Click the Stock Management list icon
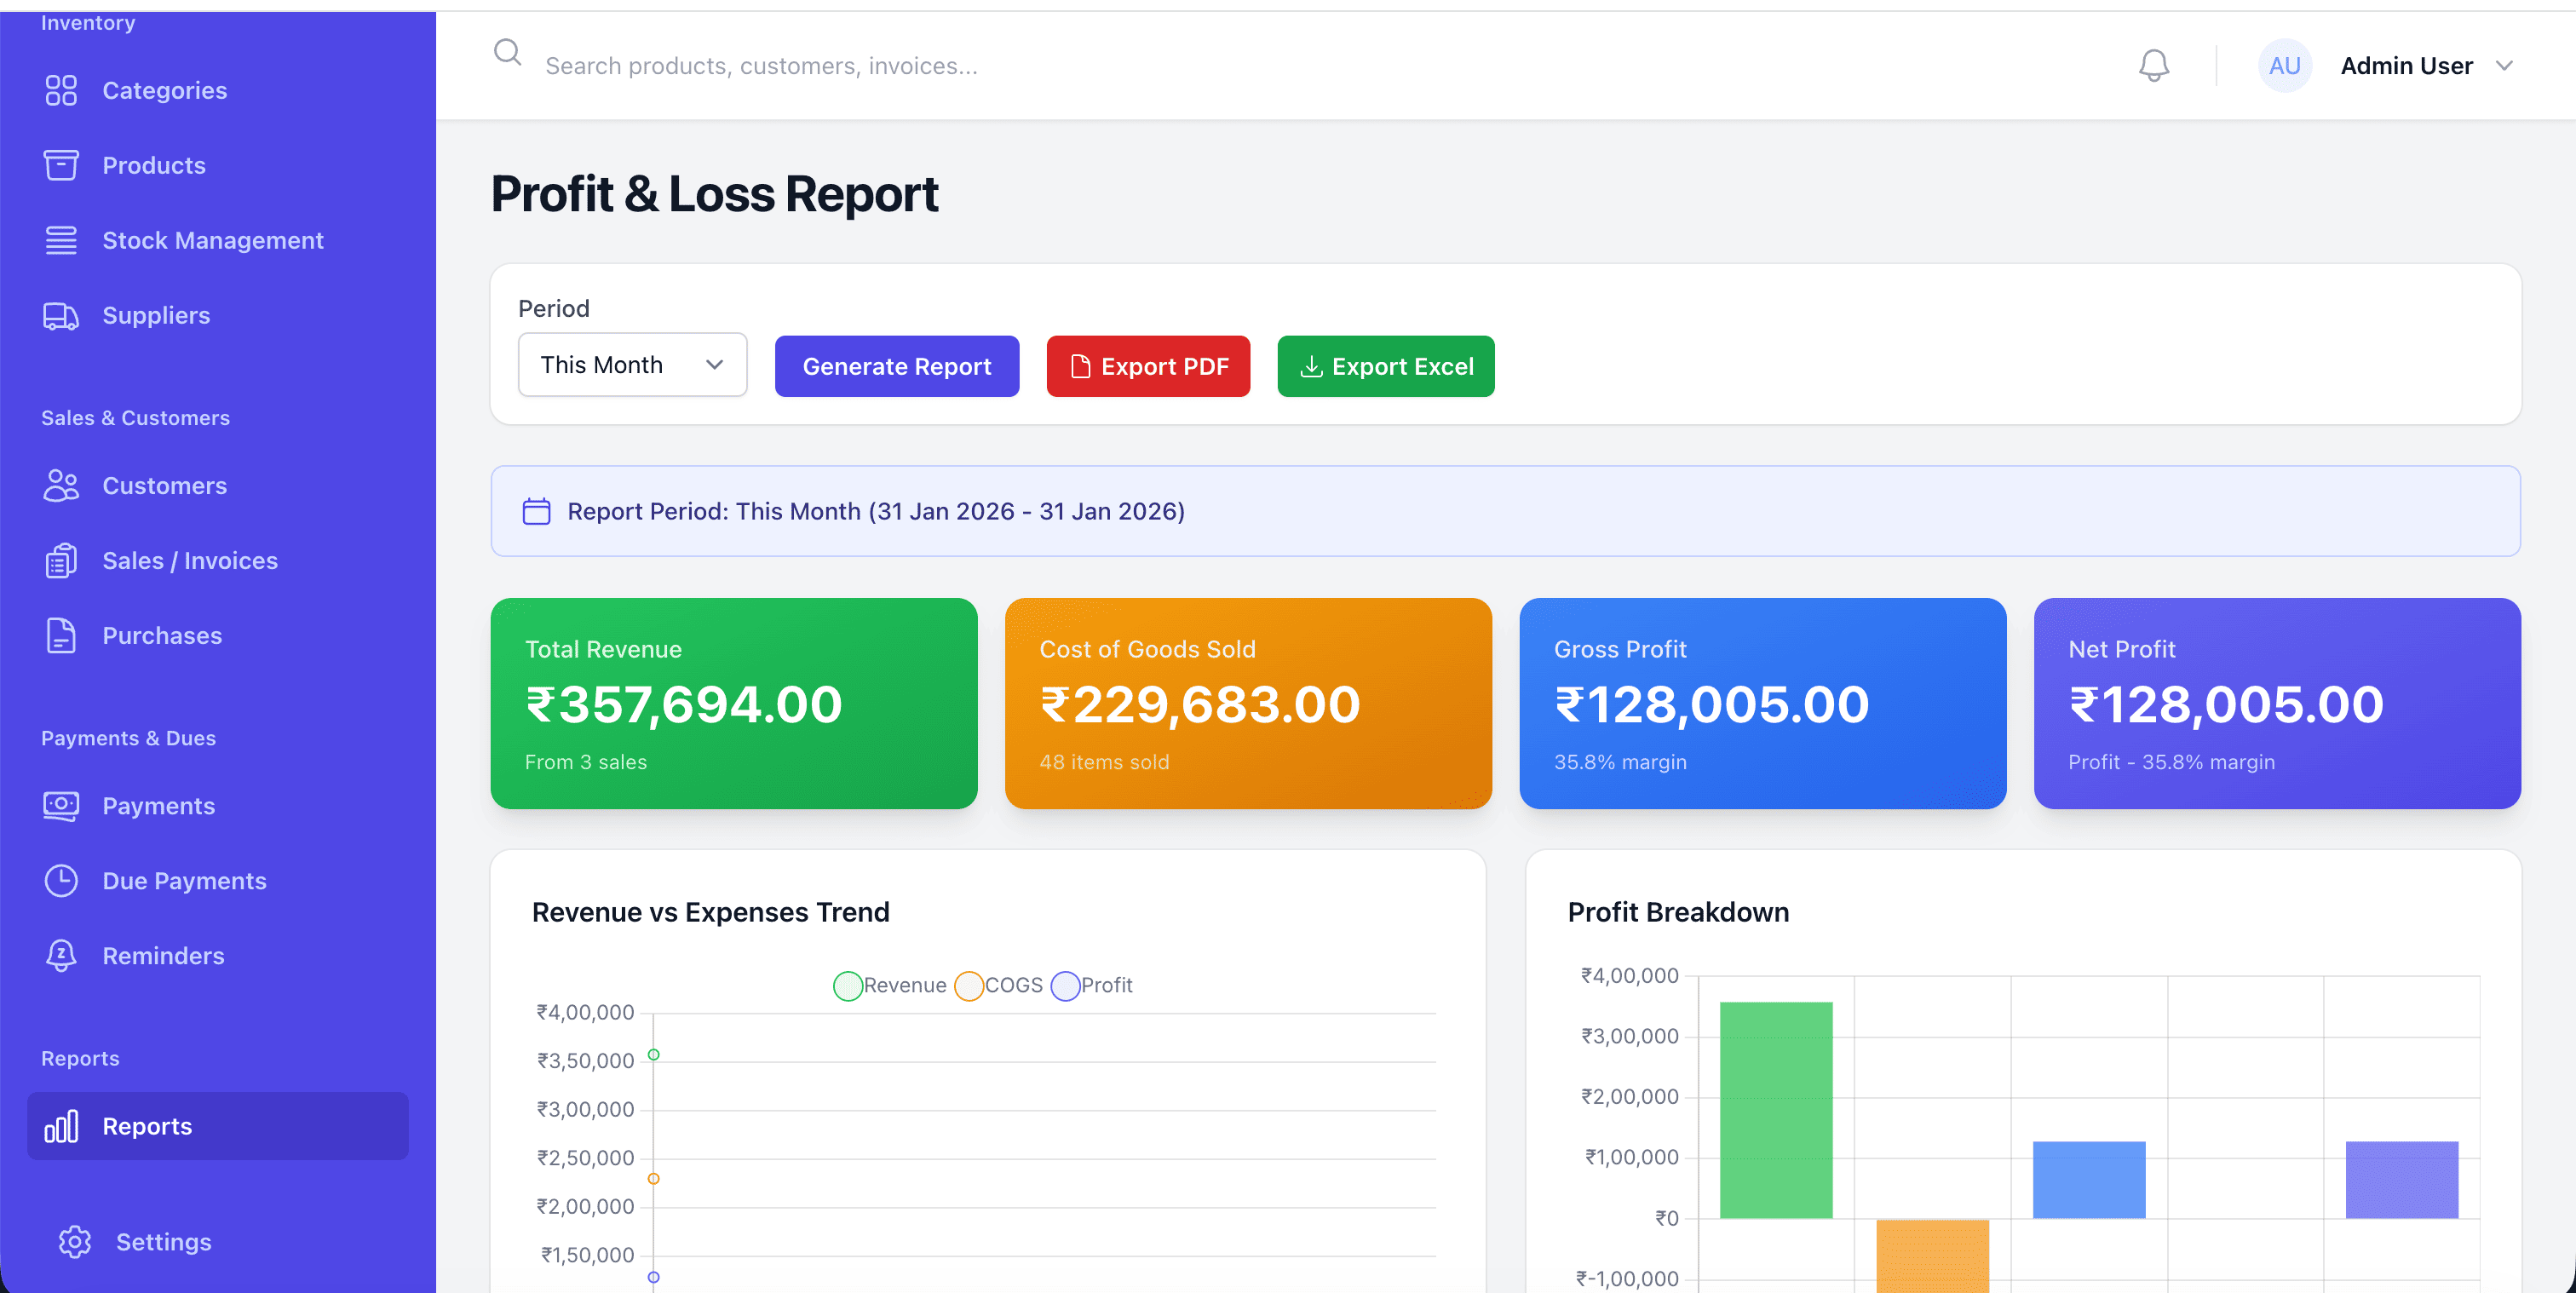The width and height of the screenshot is (2576, 1293). tap(61, 240)
